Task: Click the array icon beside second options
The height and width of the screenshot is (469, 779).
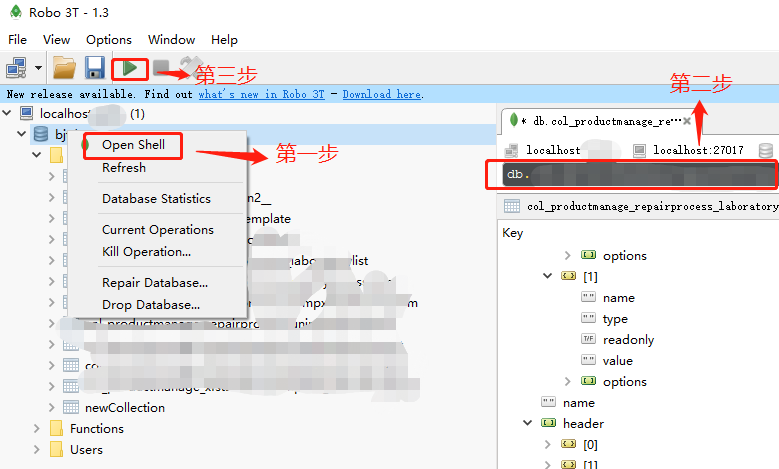Action: click(x=588, y=381)
